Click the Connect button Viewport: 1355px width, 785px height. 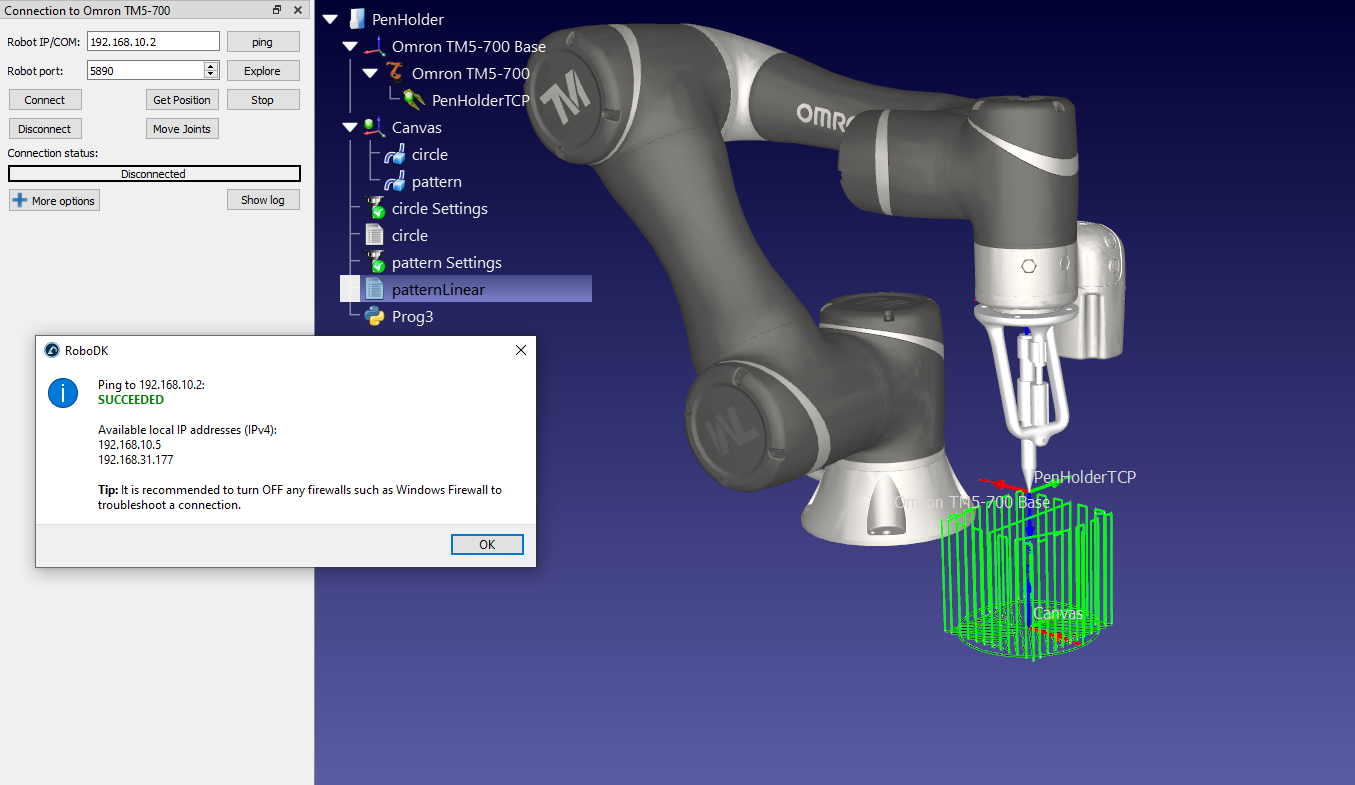tap(45, 100)
